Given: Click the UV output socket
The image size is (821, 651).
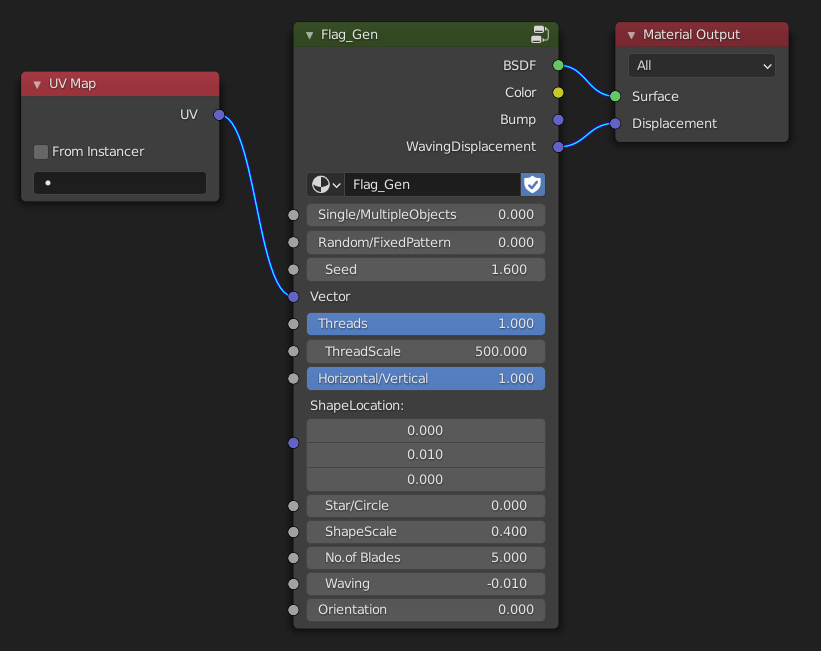Looking at the screenshot, I should 219,115.
